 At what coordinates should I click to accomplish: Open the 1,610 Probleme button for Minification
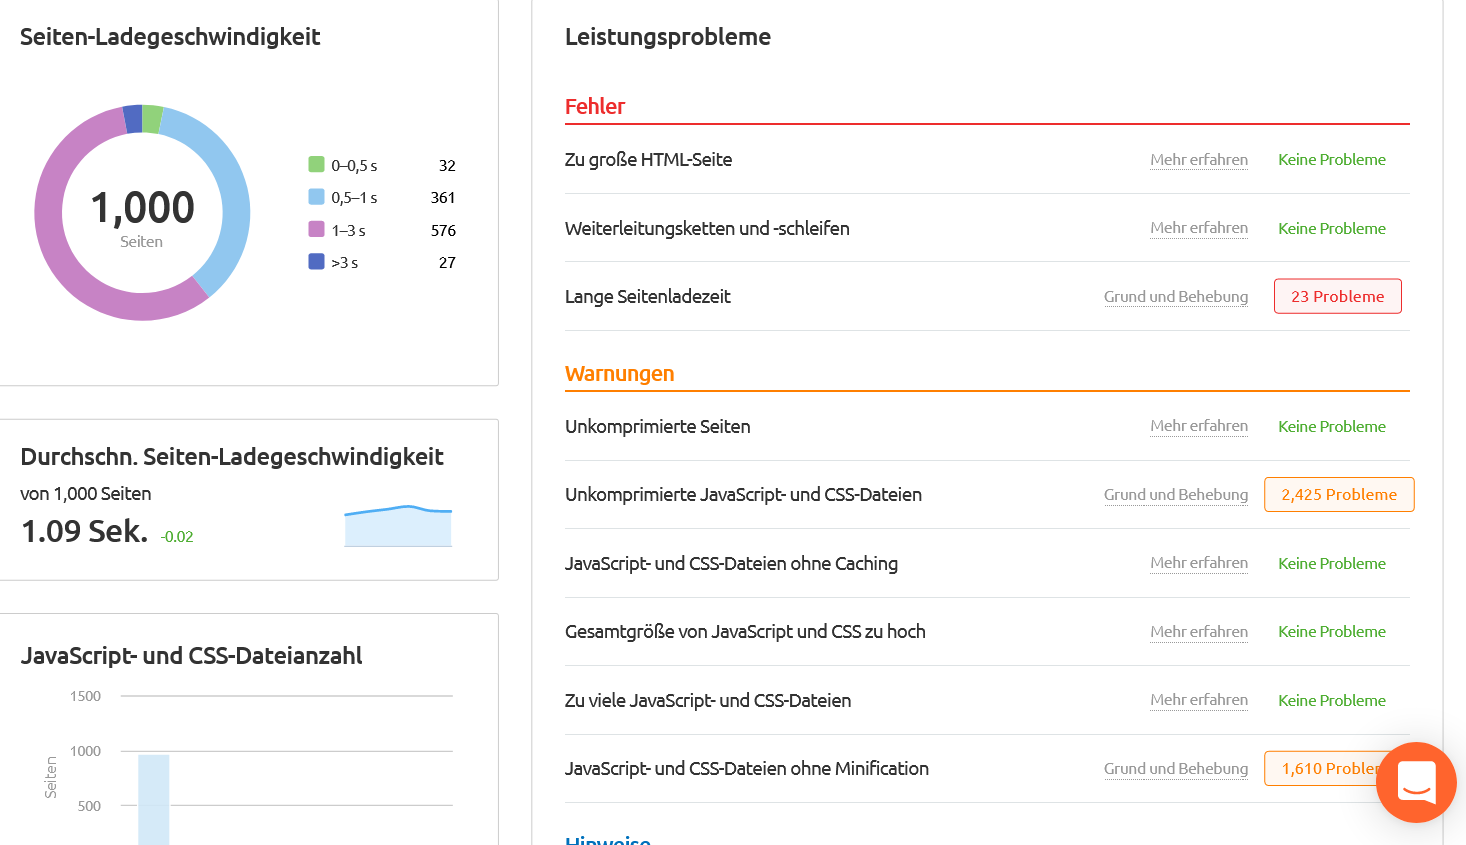pyautogui.click(x=1320, y=768)
